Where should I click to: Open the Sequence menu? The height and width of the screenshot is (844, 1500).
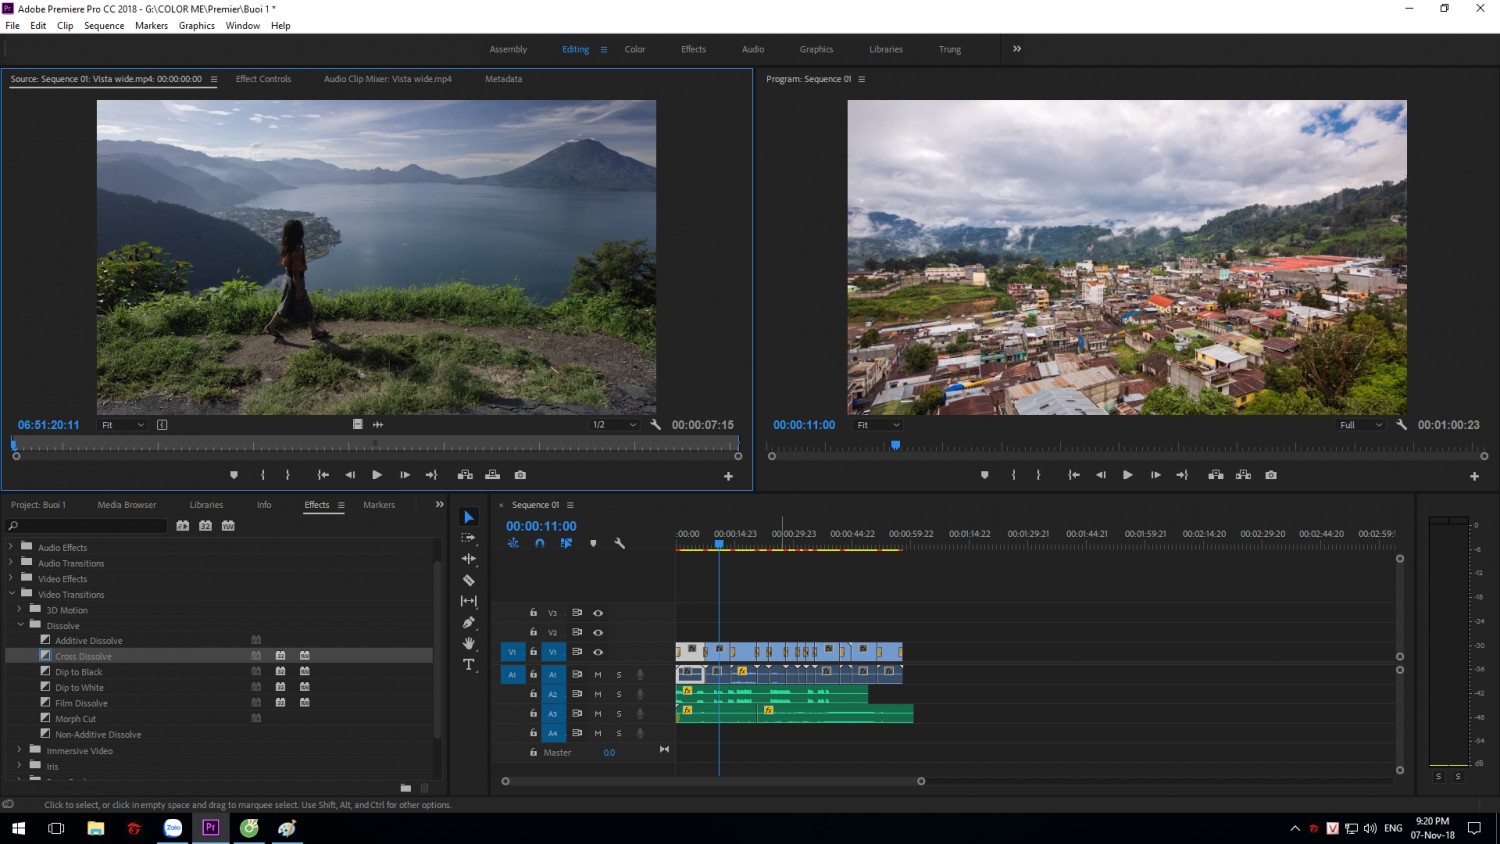pyautogui.click(x=104, y=26)
